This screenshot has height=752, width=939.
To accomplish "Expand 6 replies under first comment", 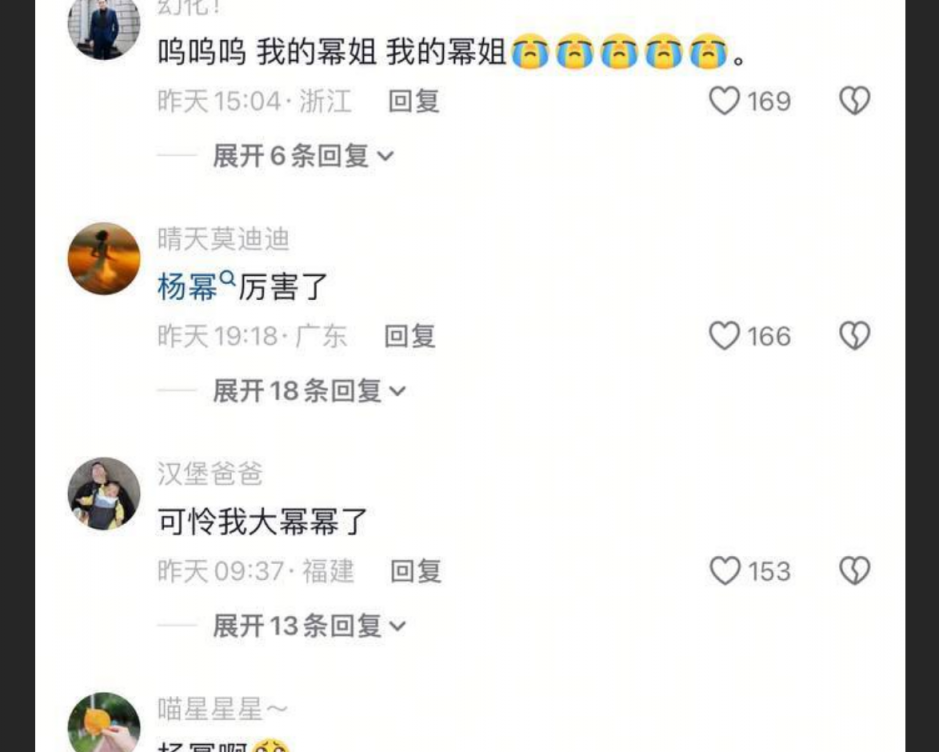I will tap(303, 156).
